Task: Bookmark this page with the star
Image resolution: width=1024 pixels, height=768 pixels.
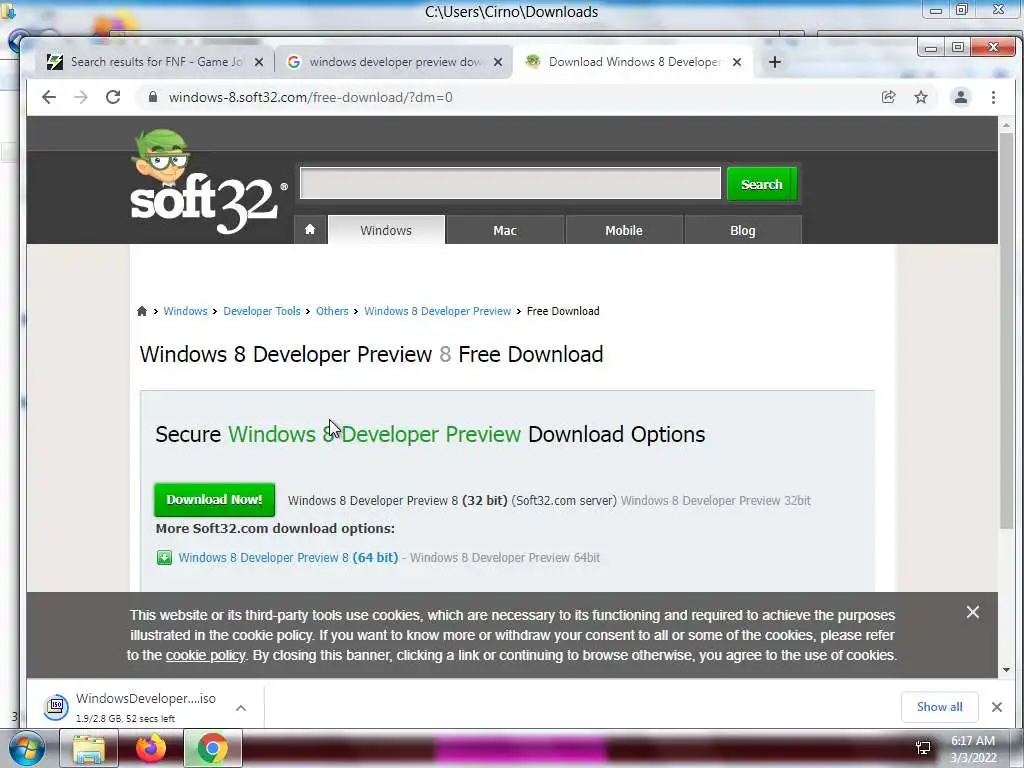Action: pyautogui.click(x=921, y=97)
